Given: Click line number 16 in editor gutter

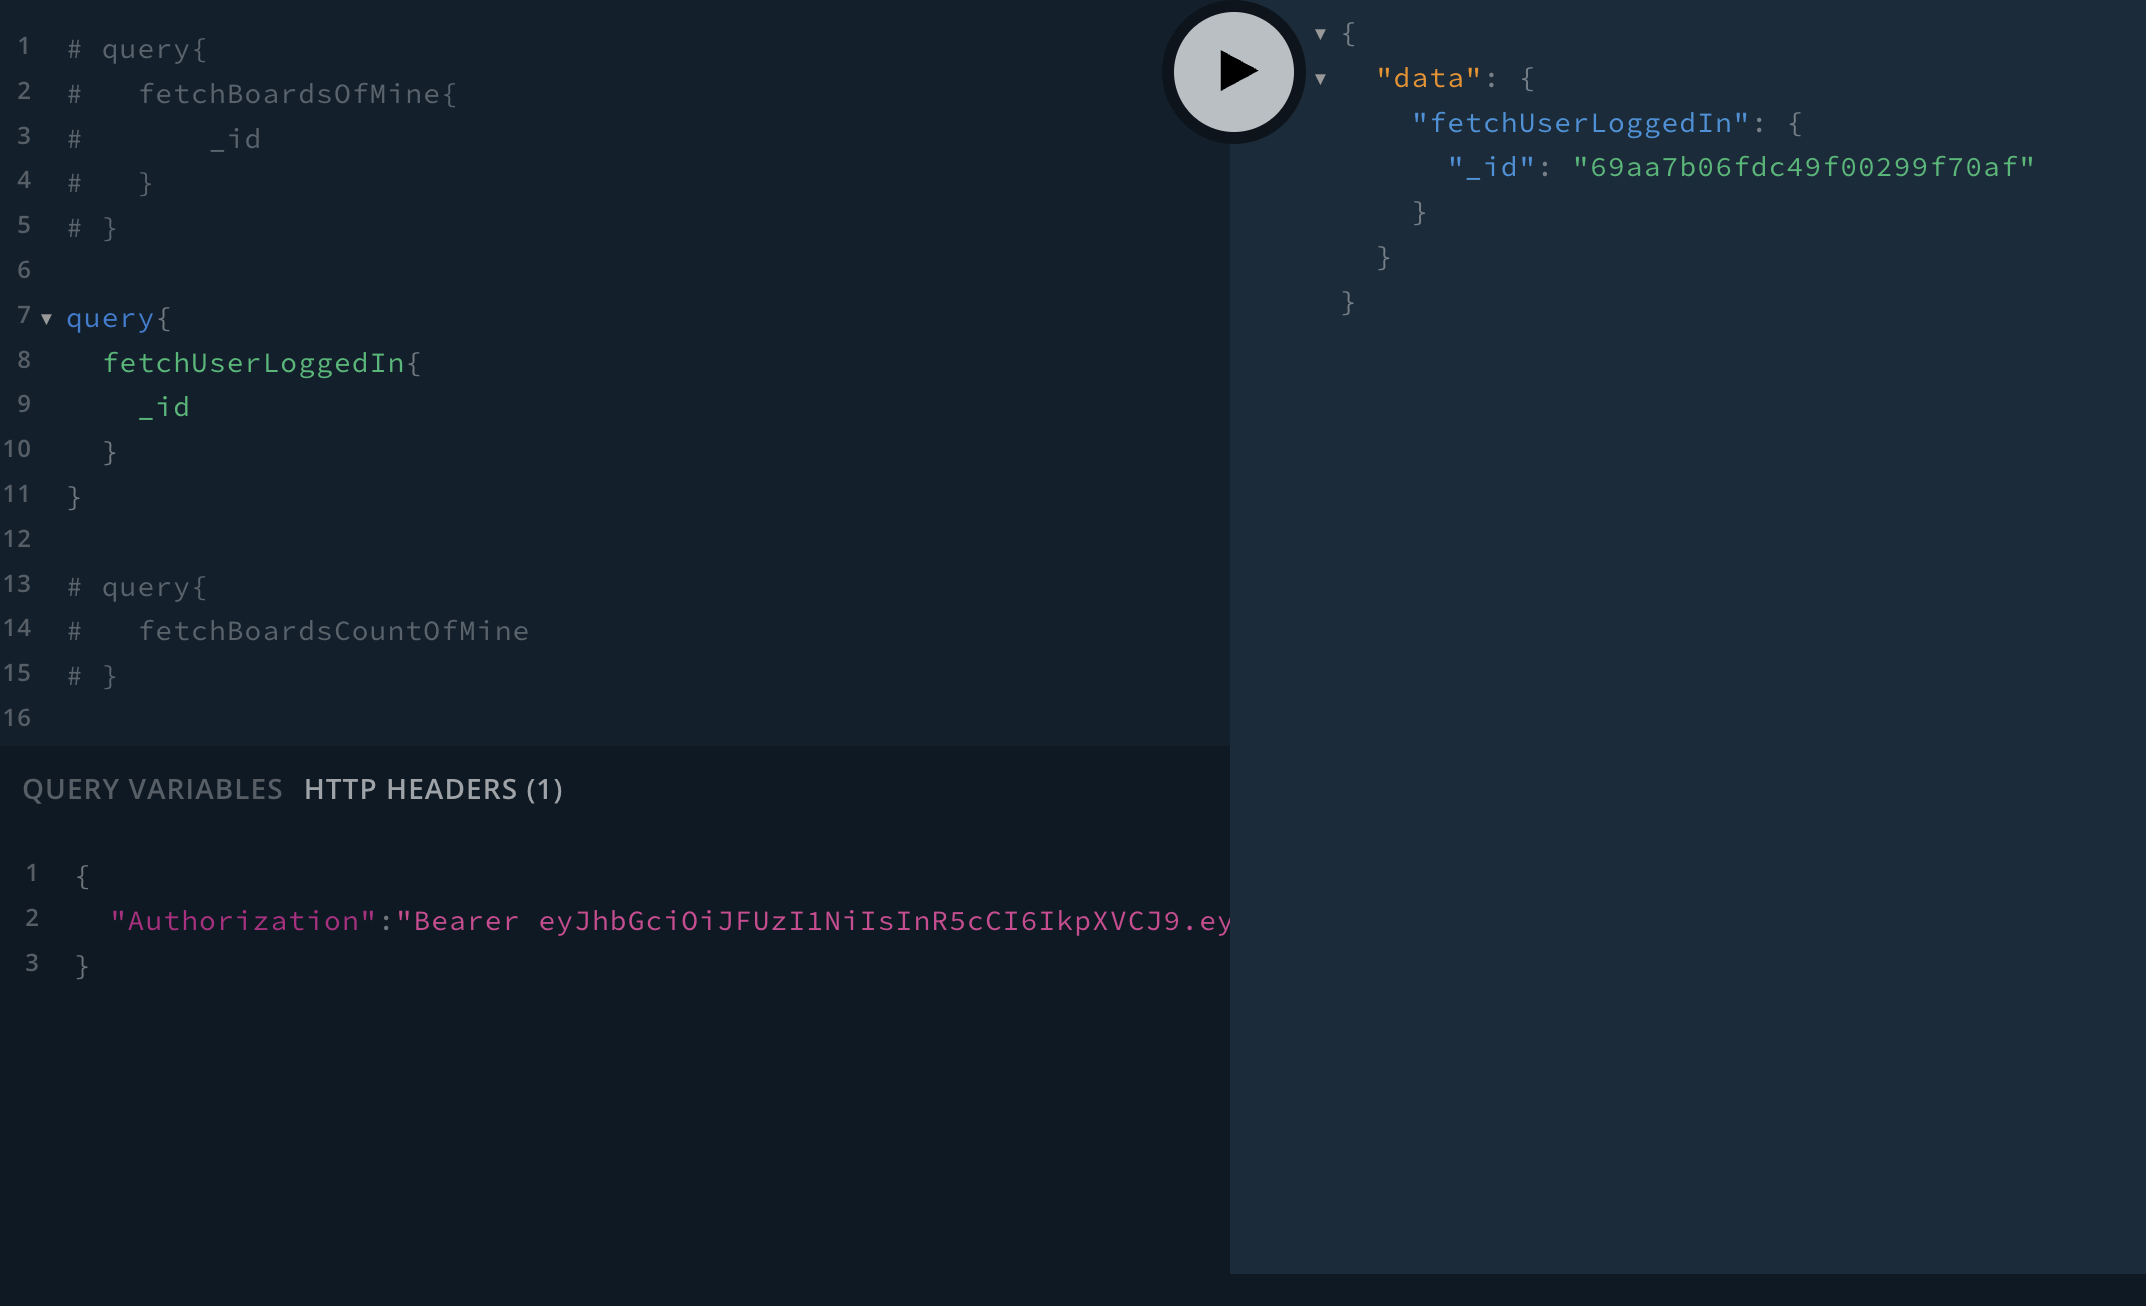Looking at the screenshot, I should pos(17,718).
